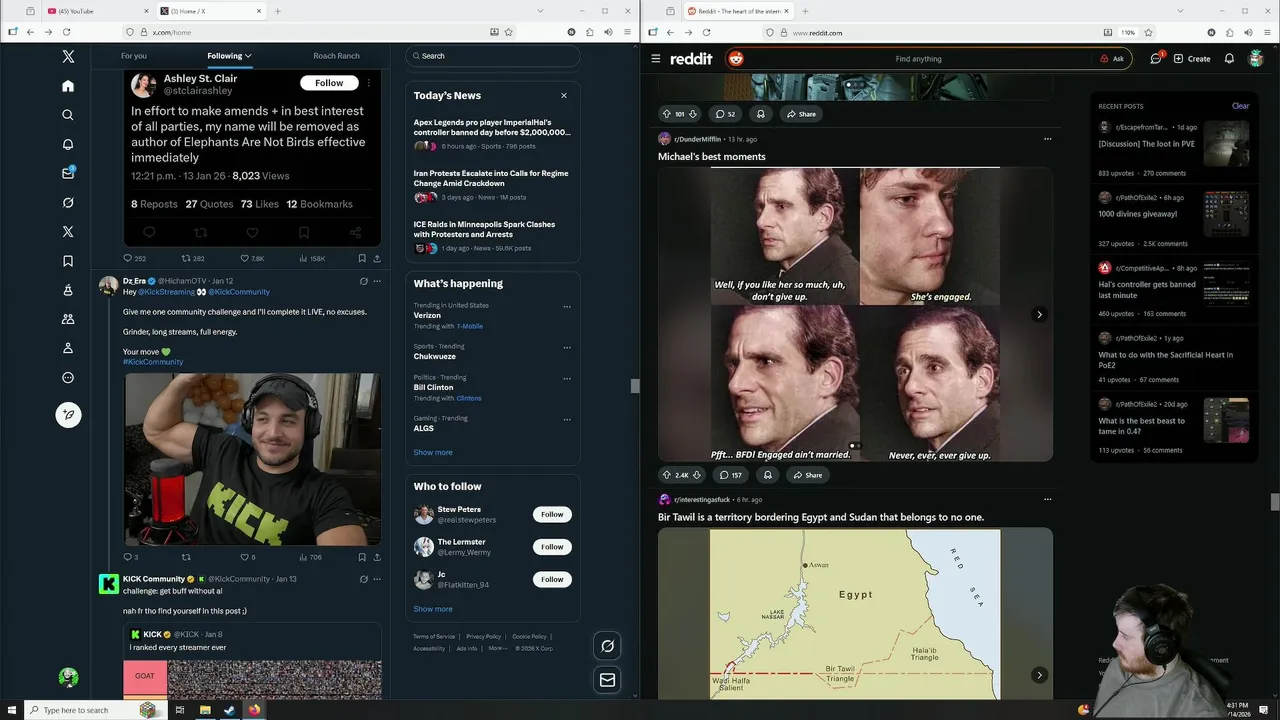Follow Ashley St. Clair

329,83
